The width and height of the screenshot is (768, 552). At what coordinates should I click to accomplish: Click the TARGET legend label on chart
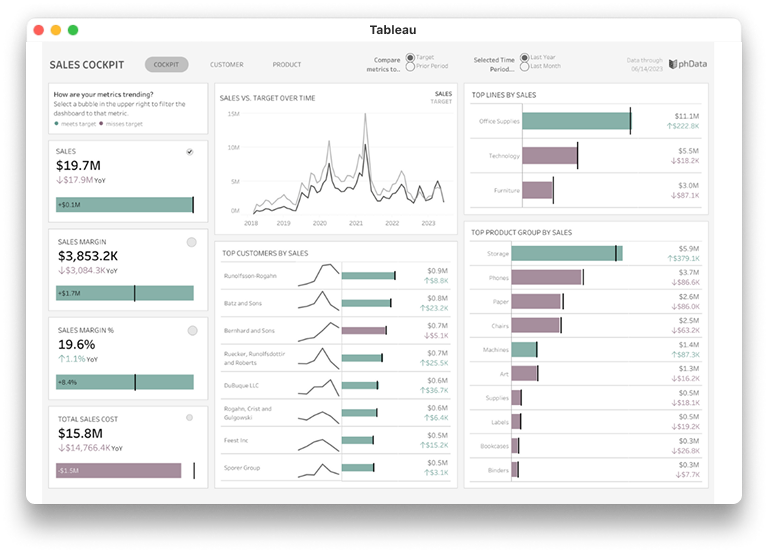coord(441,101)
